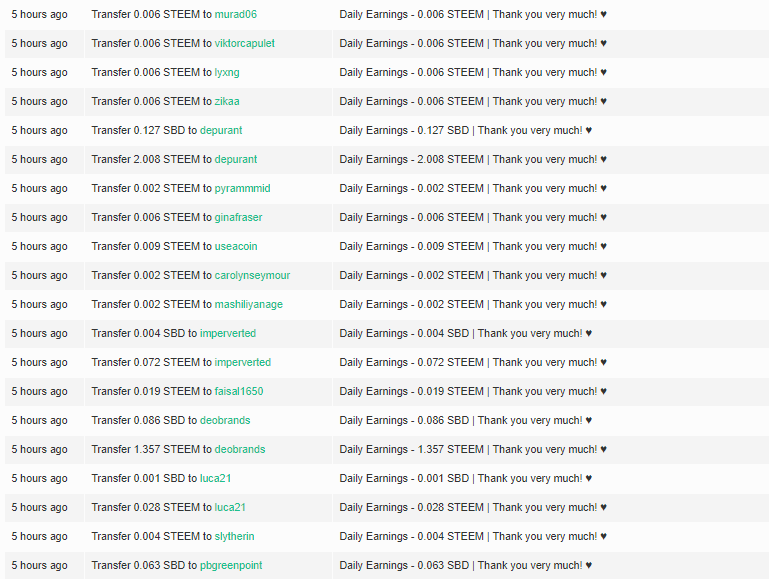Click 'Transfer 0.006 STEEM to' in ginafraser row
The height and width of the screenshot is (579, 769).
pyautogui.click(x=152, y=217)
